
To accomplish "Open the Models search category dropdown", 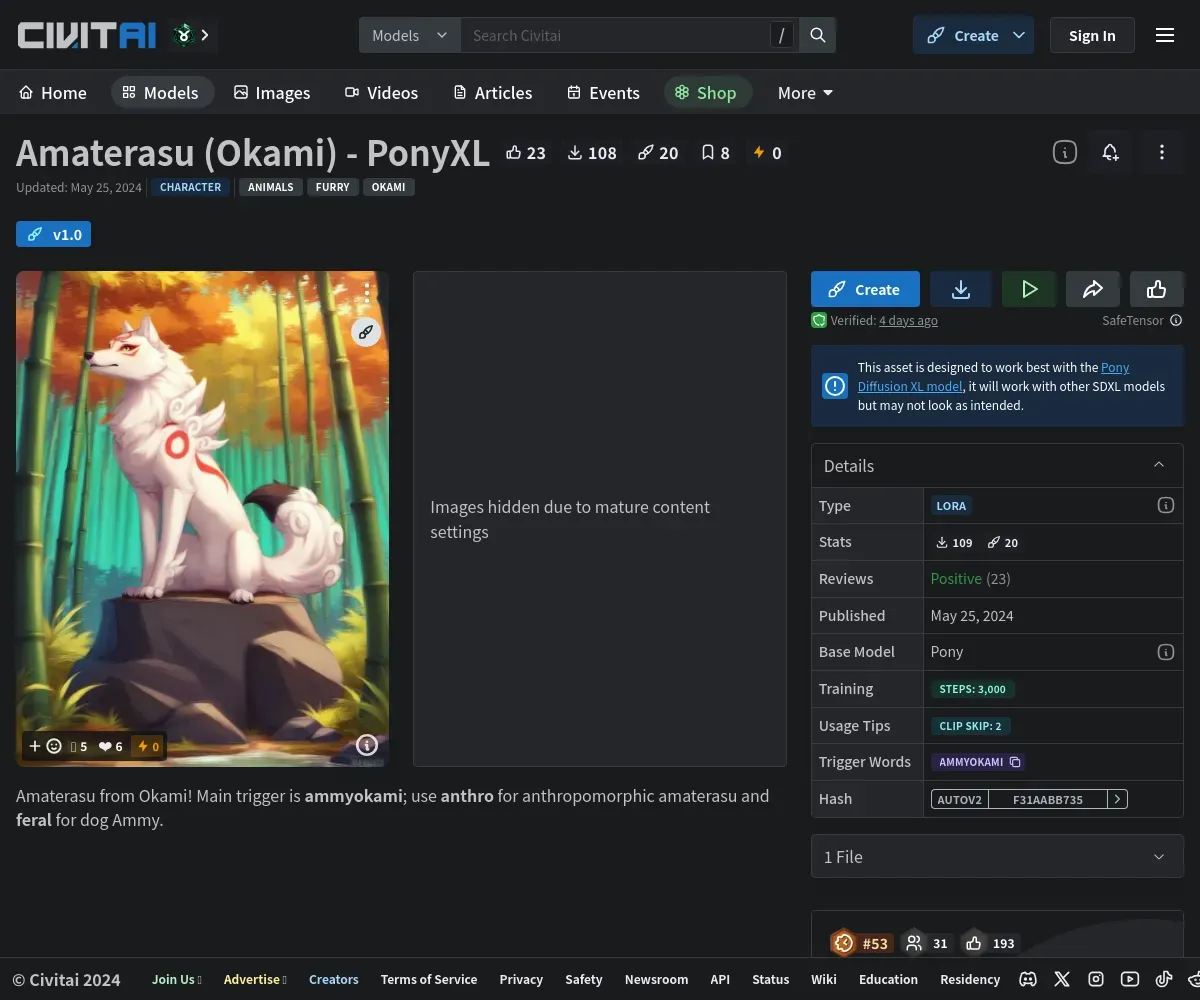I will (x=410, y=35).
